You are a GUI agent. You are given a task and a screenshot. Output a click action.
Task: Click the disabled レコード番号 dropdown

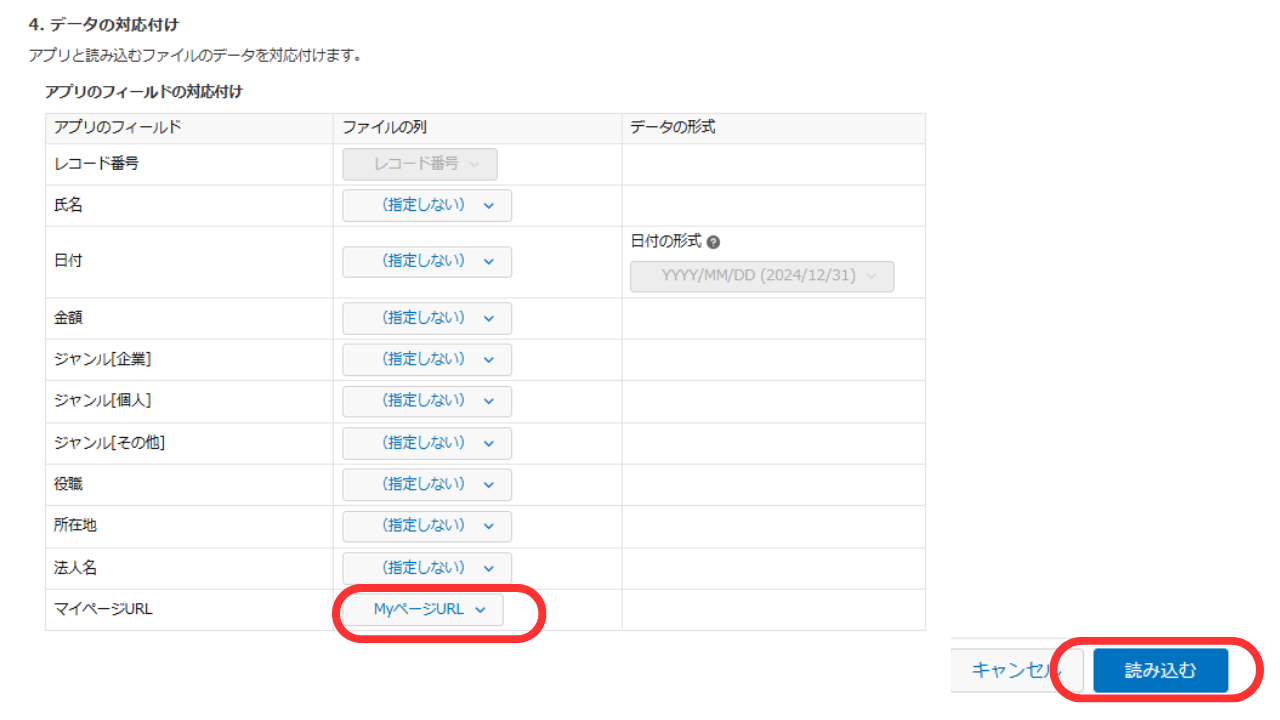point(420,164)
